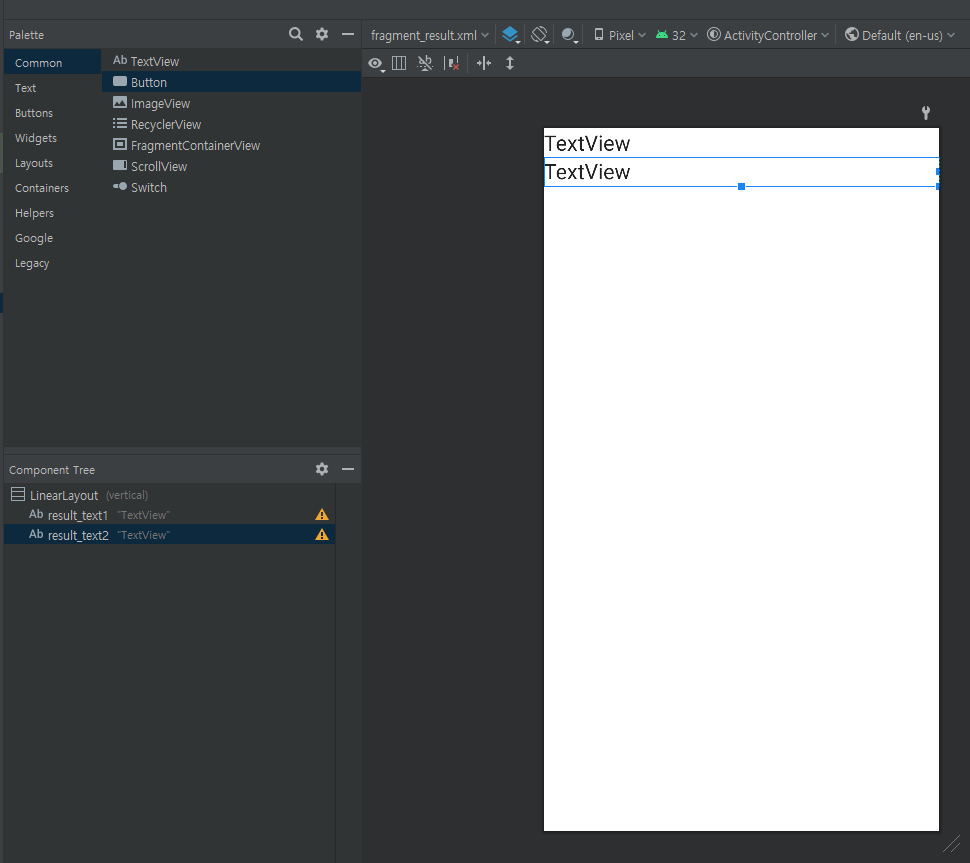Select result_text2 in Component Tree
The width and height of the screenshot is (970, 863).
pos(170,535)
